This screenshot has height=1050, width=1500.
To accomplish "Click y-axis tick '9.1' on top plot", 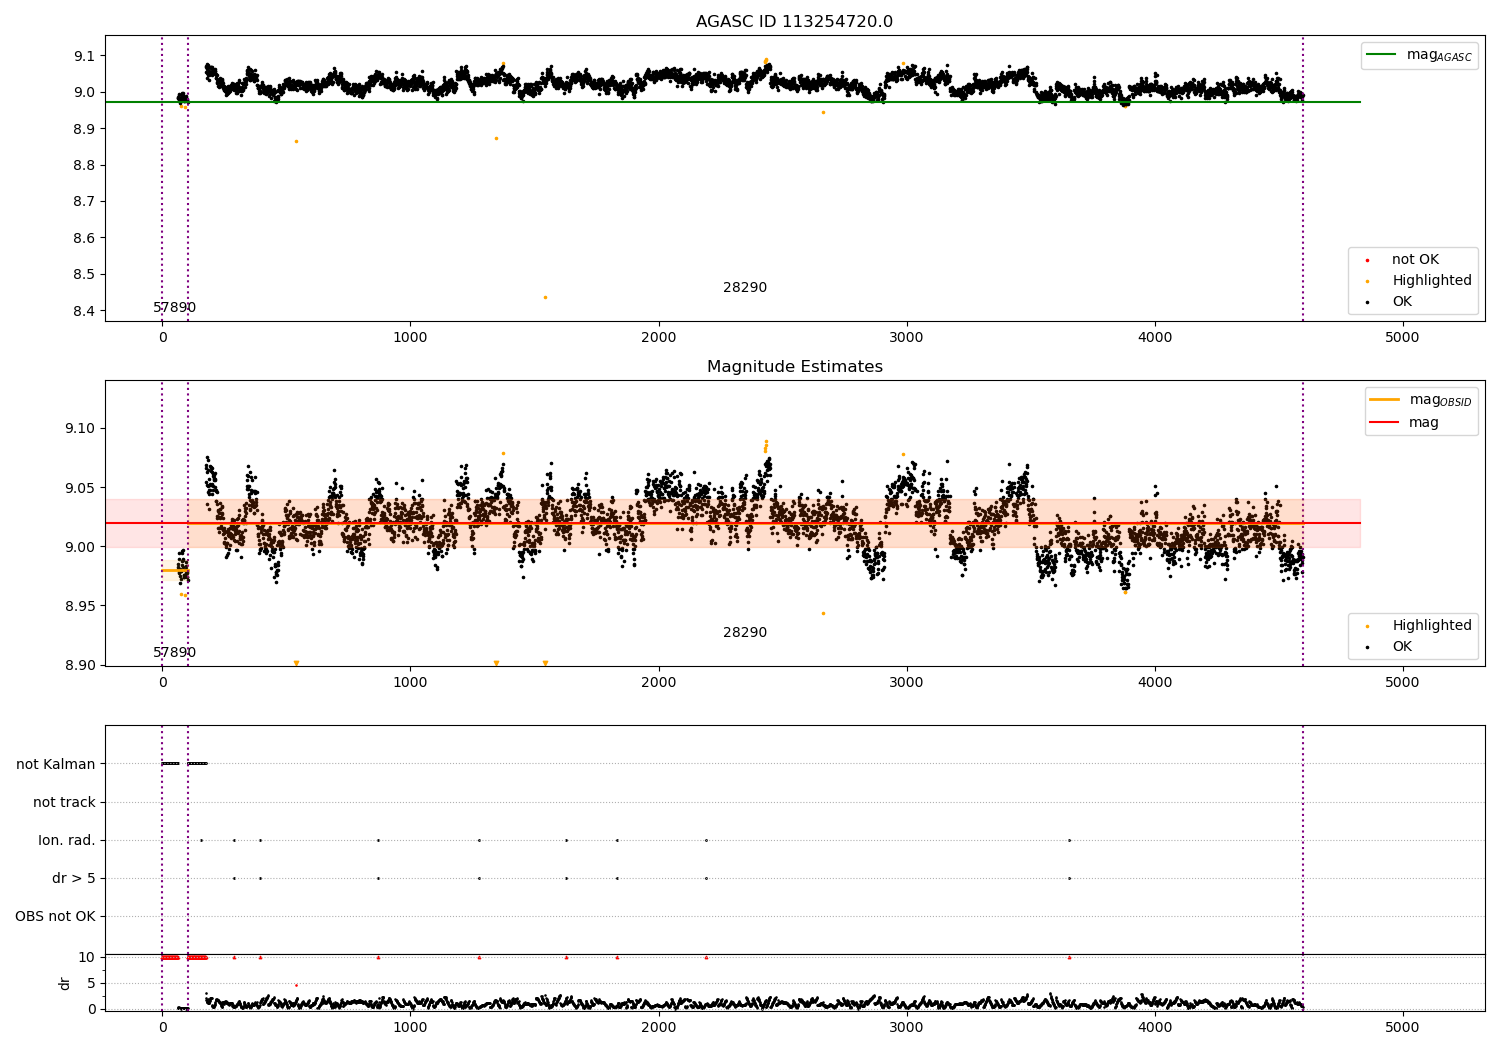I will click(85, 56).
